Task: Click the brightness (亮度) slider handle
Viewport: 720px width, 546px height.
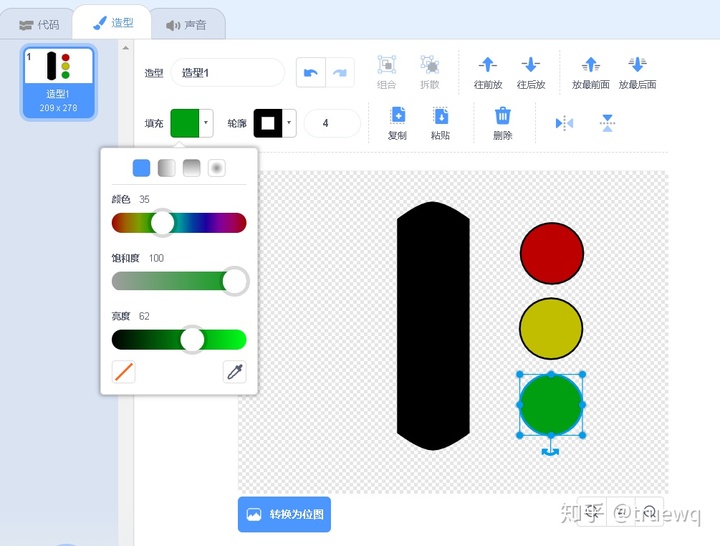Action: point(192,340)
